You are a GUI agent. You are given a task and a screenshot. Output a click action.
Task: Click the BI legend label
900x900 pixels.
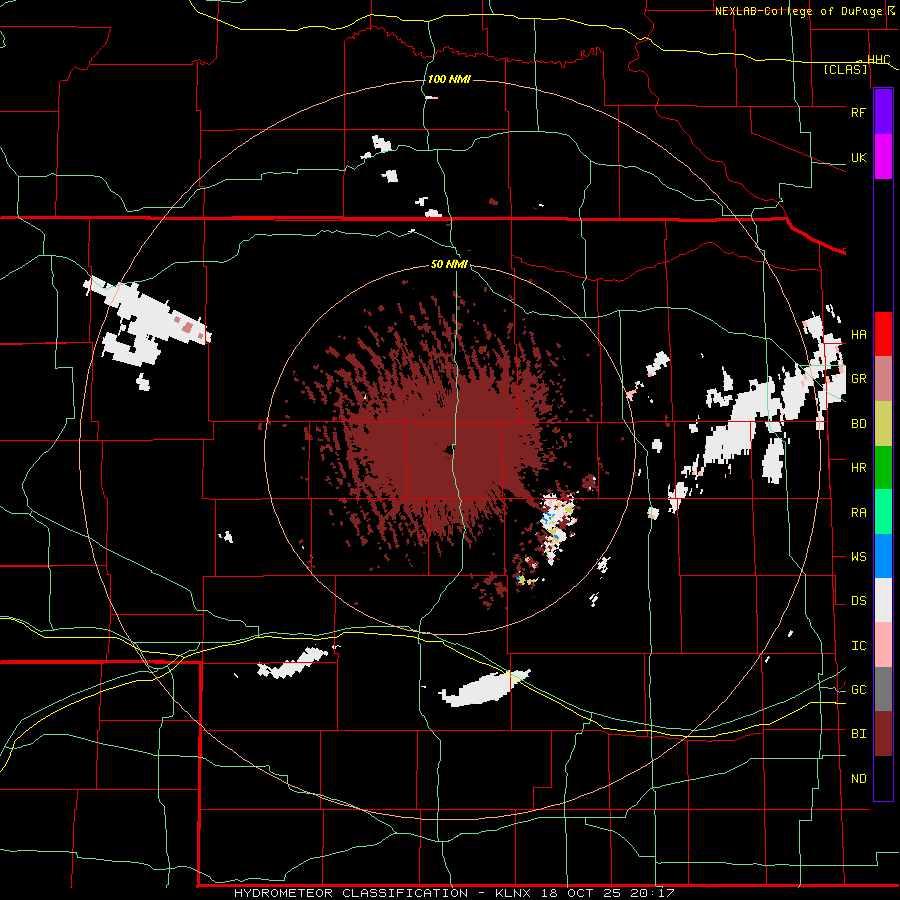[858, 734]
